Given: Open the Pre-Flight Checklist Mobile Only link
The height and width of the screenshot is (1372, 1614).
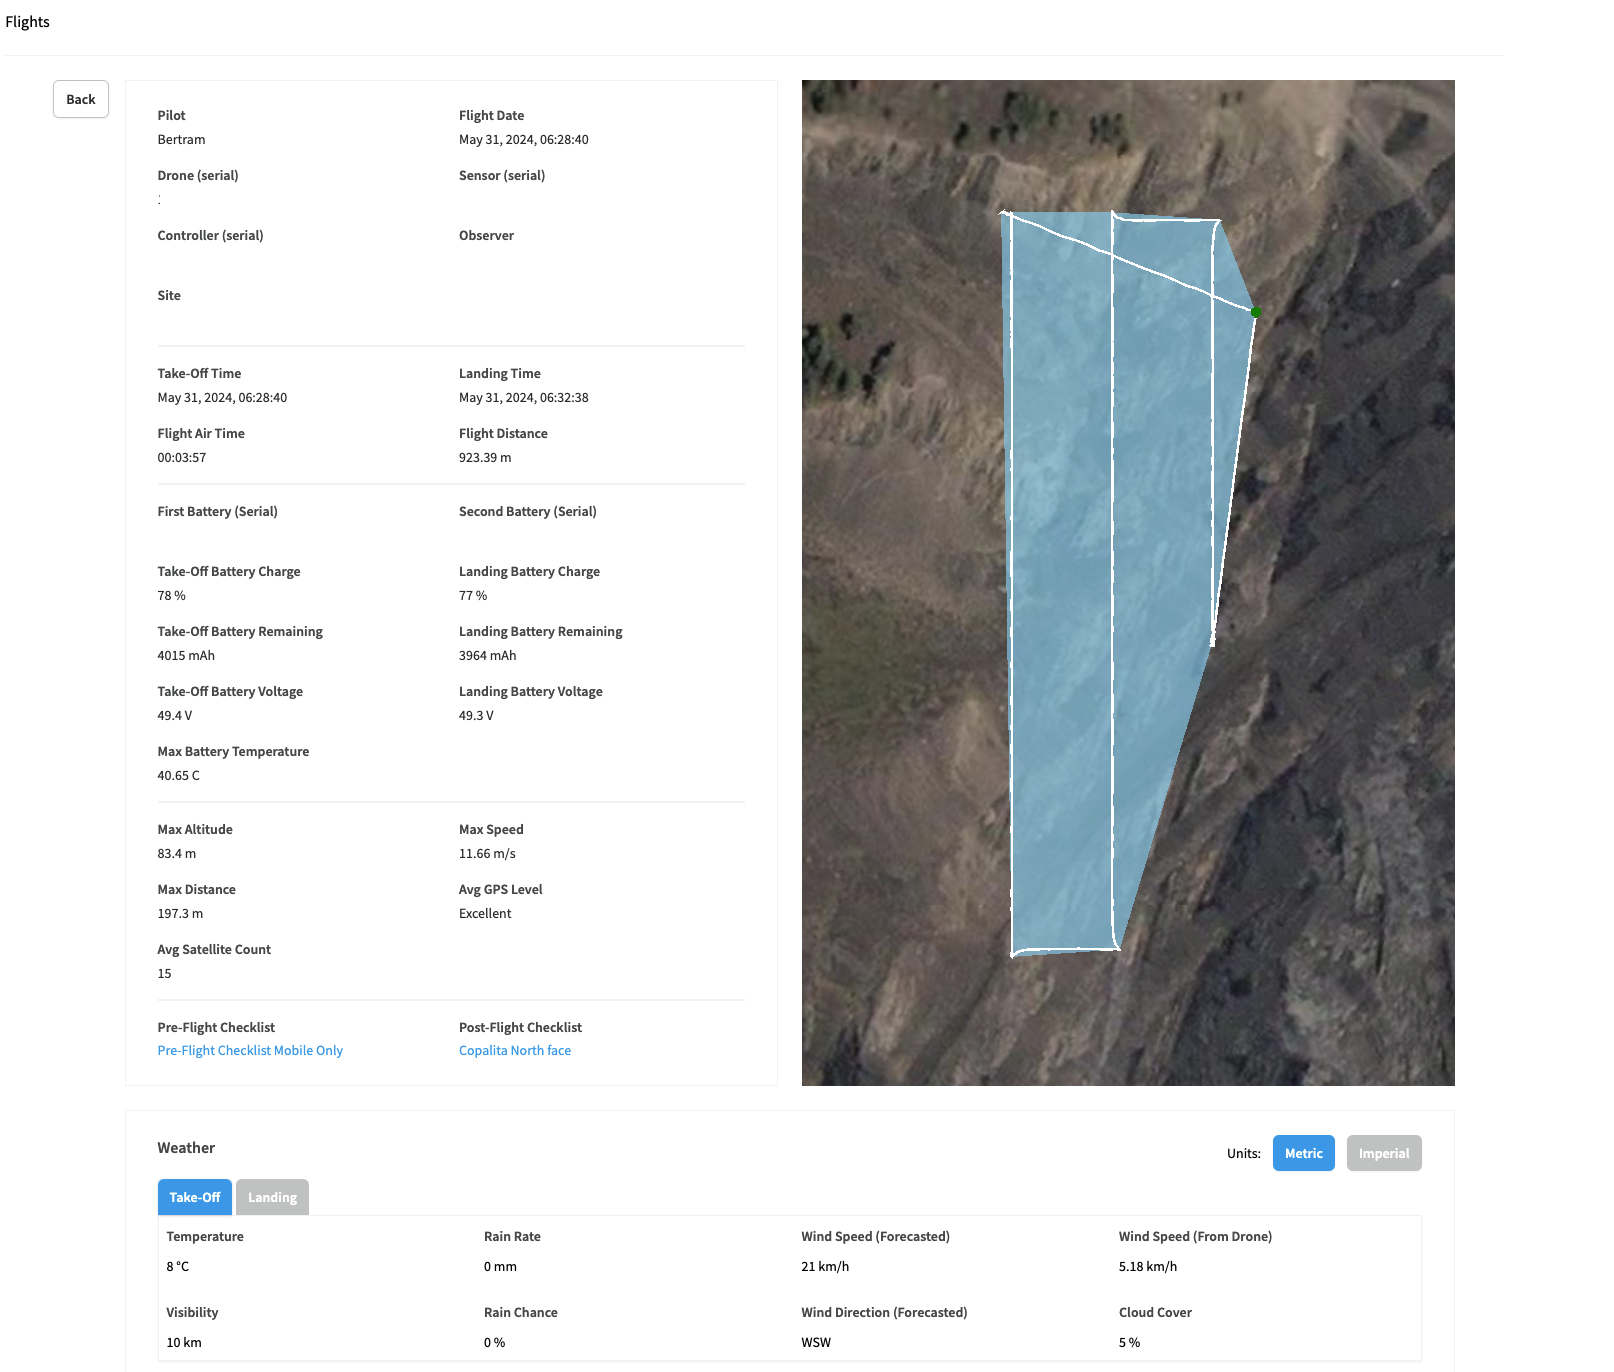Looking at the screenshot, I should (x=250, y=1050).
